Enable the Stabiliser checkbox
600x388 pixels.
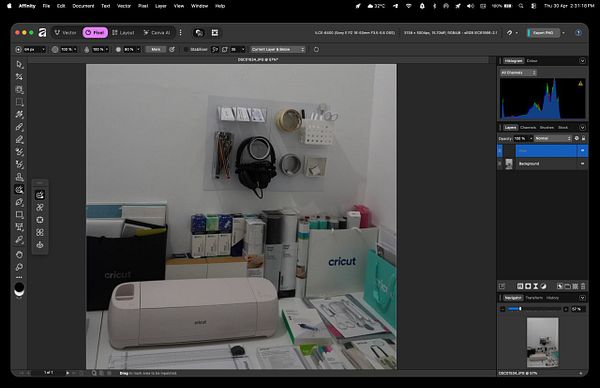pyautogui.click(x=186, y=49)
